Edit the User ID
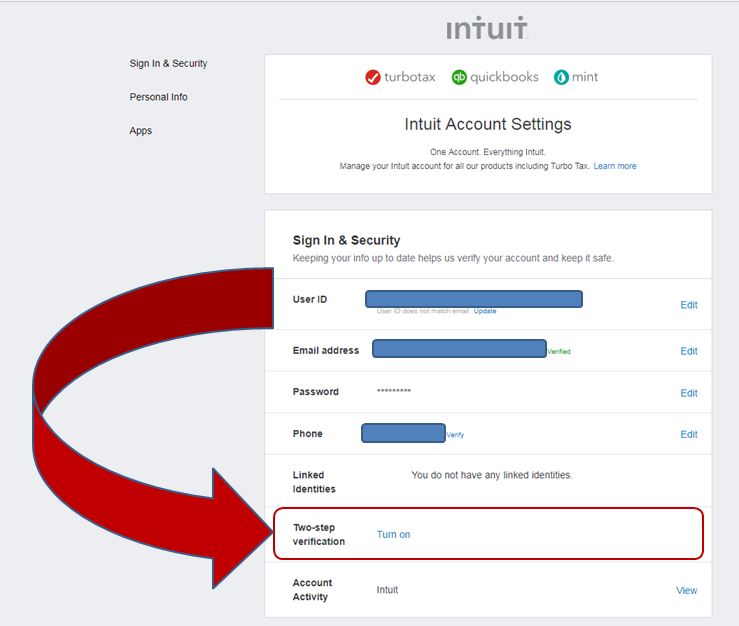 point(689,305)
